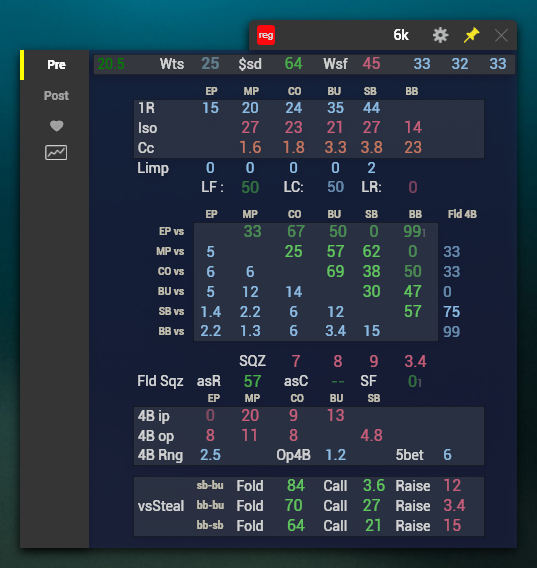537x568 pixels.
Task: Click CO vs BU value 69
Action: (335, 271)
